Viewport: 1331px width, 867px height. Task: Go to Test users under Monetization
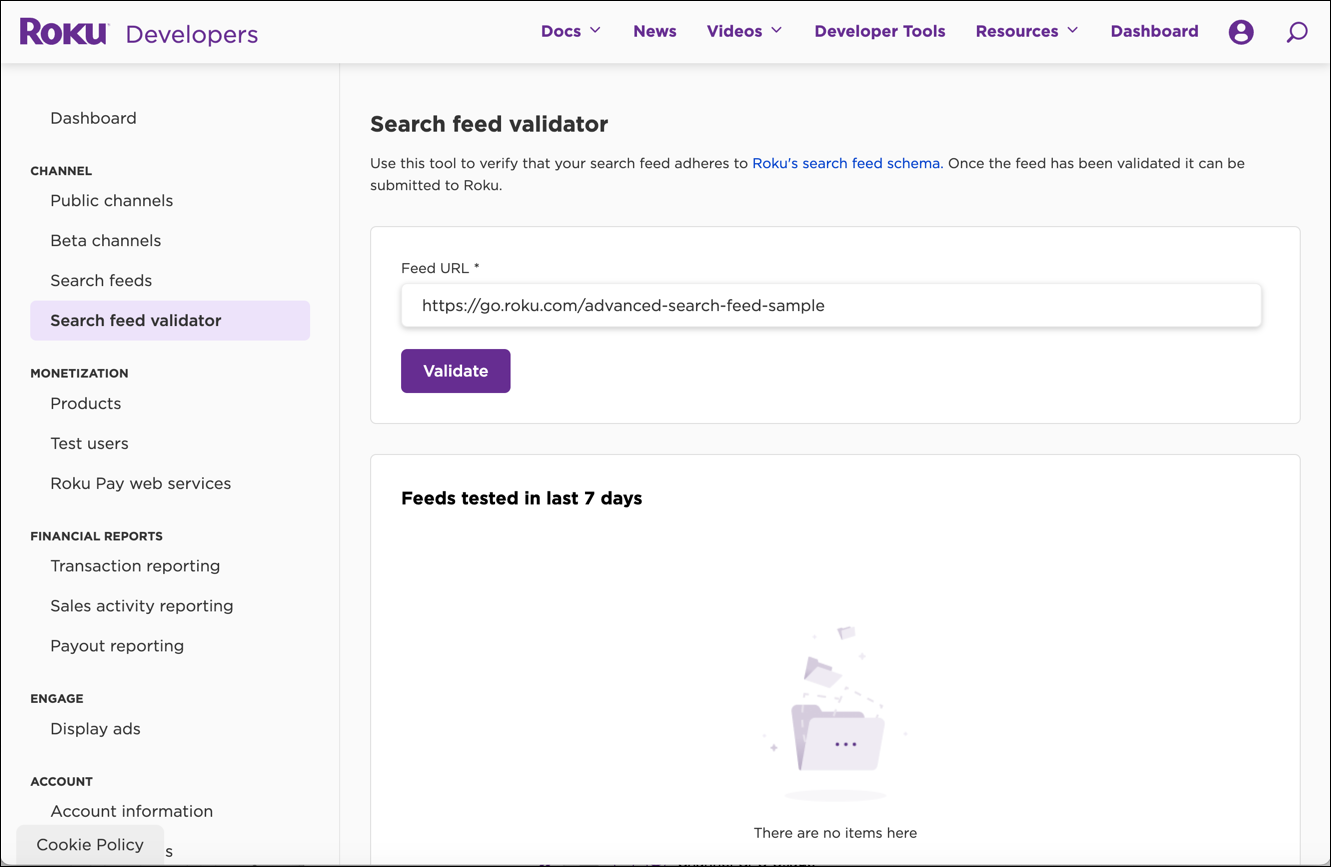(x=89, y=443)
